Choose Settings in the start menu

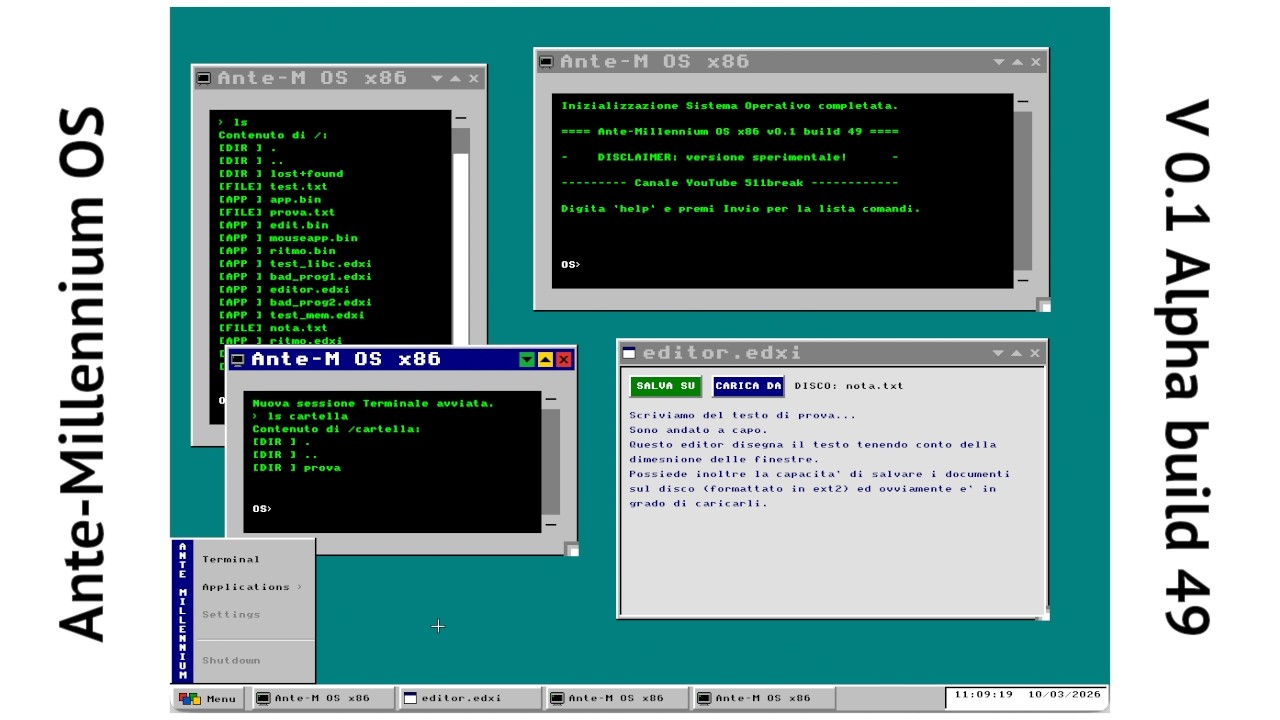(231, 615)
